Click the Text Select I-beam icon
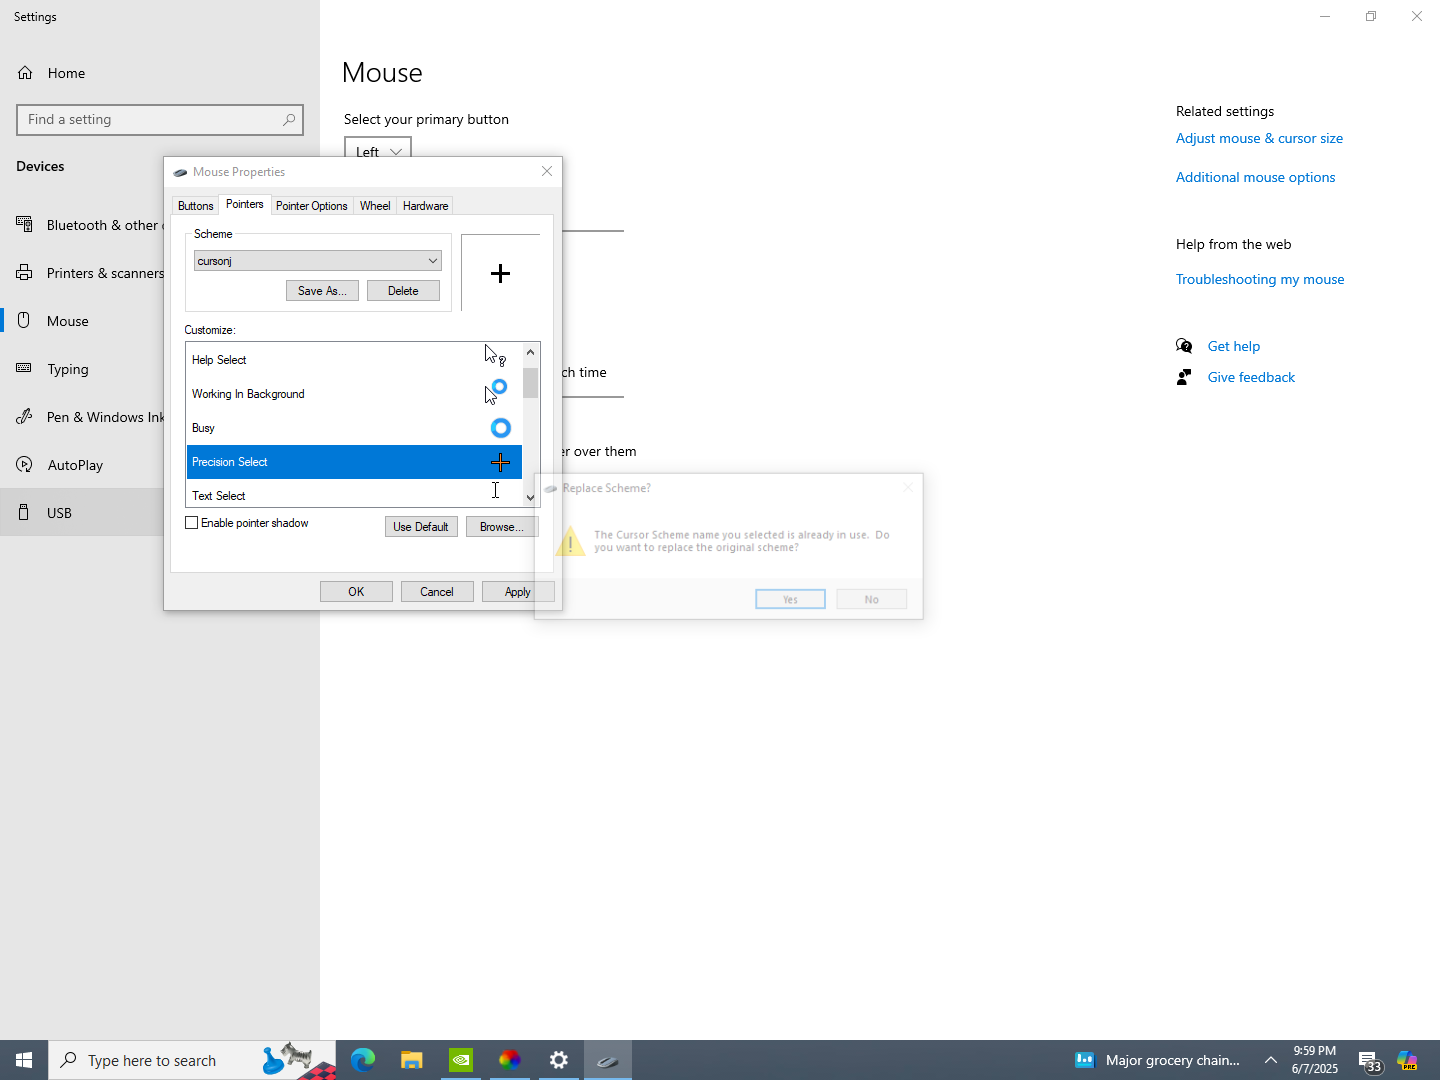Screen dimensions: 1440x1080 (x=495, y=490)
